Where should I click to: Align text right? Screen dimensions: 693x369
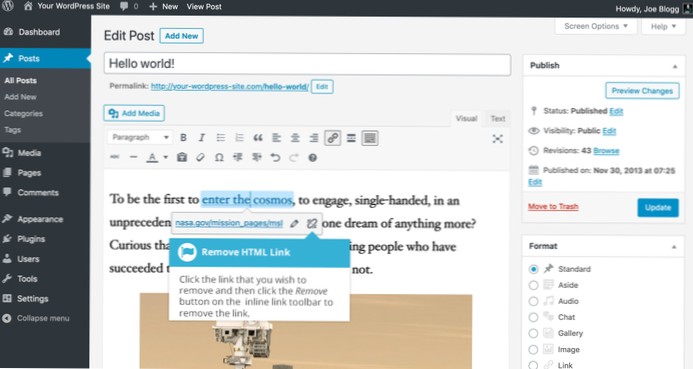coord(314,138)
